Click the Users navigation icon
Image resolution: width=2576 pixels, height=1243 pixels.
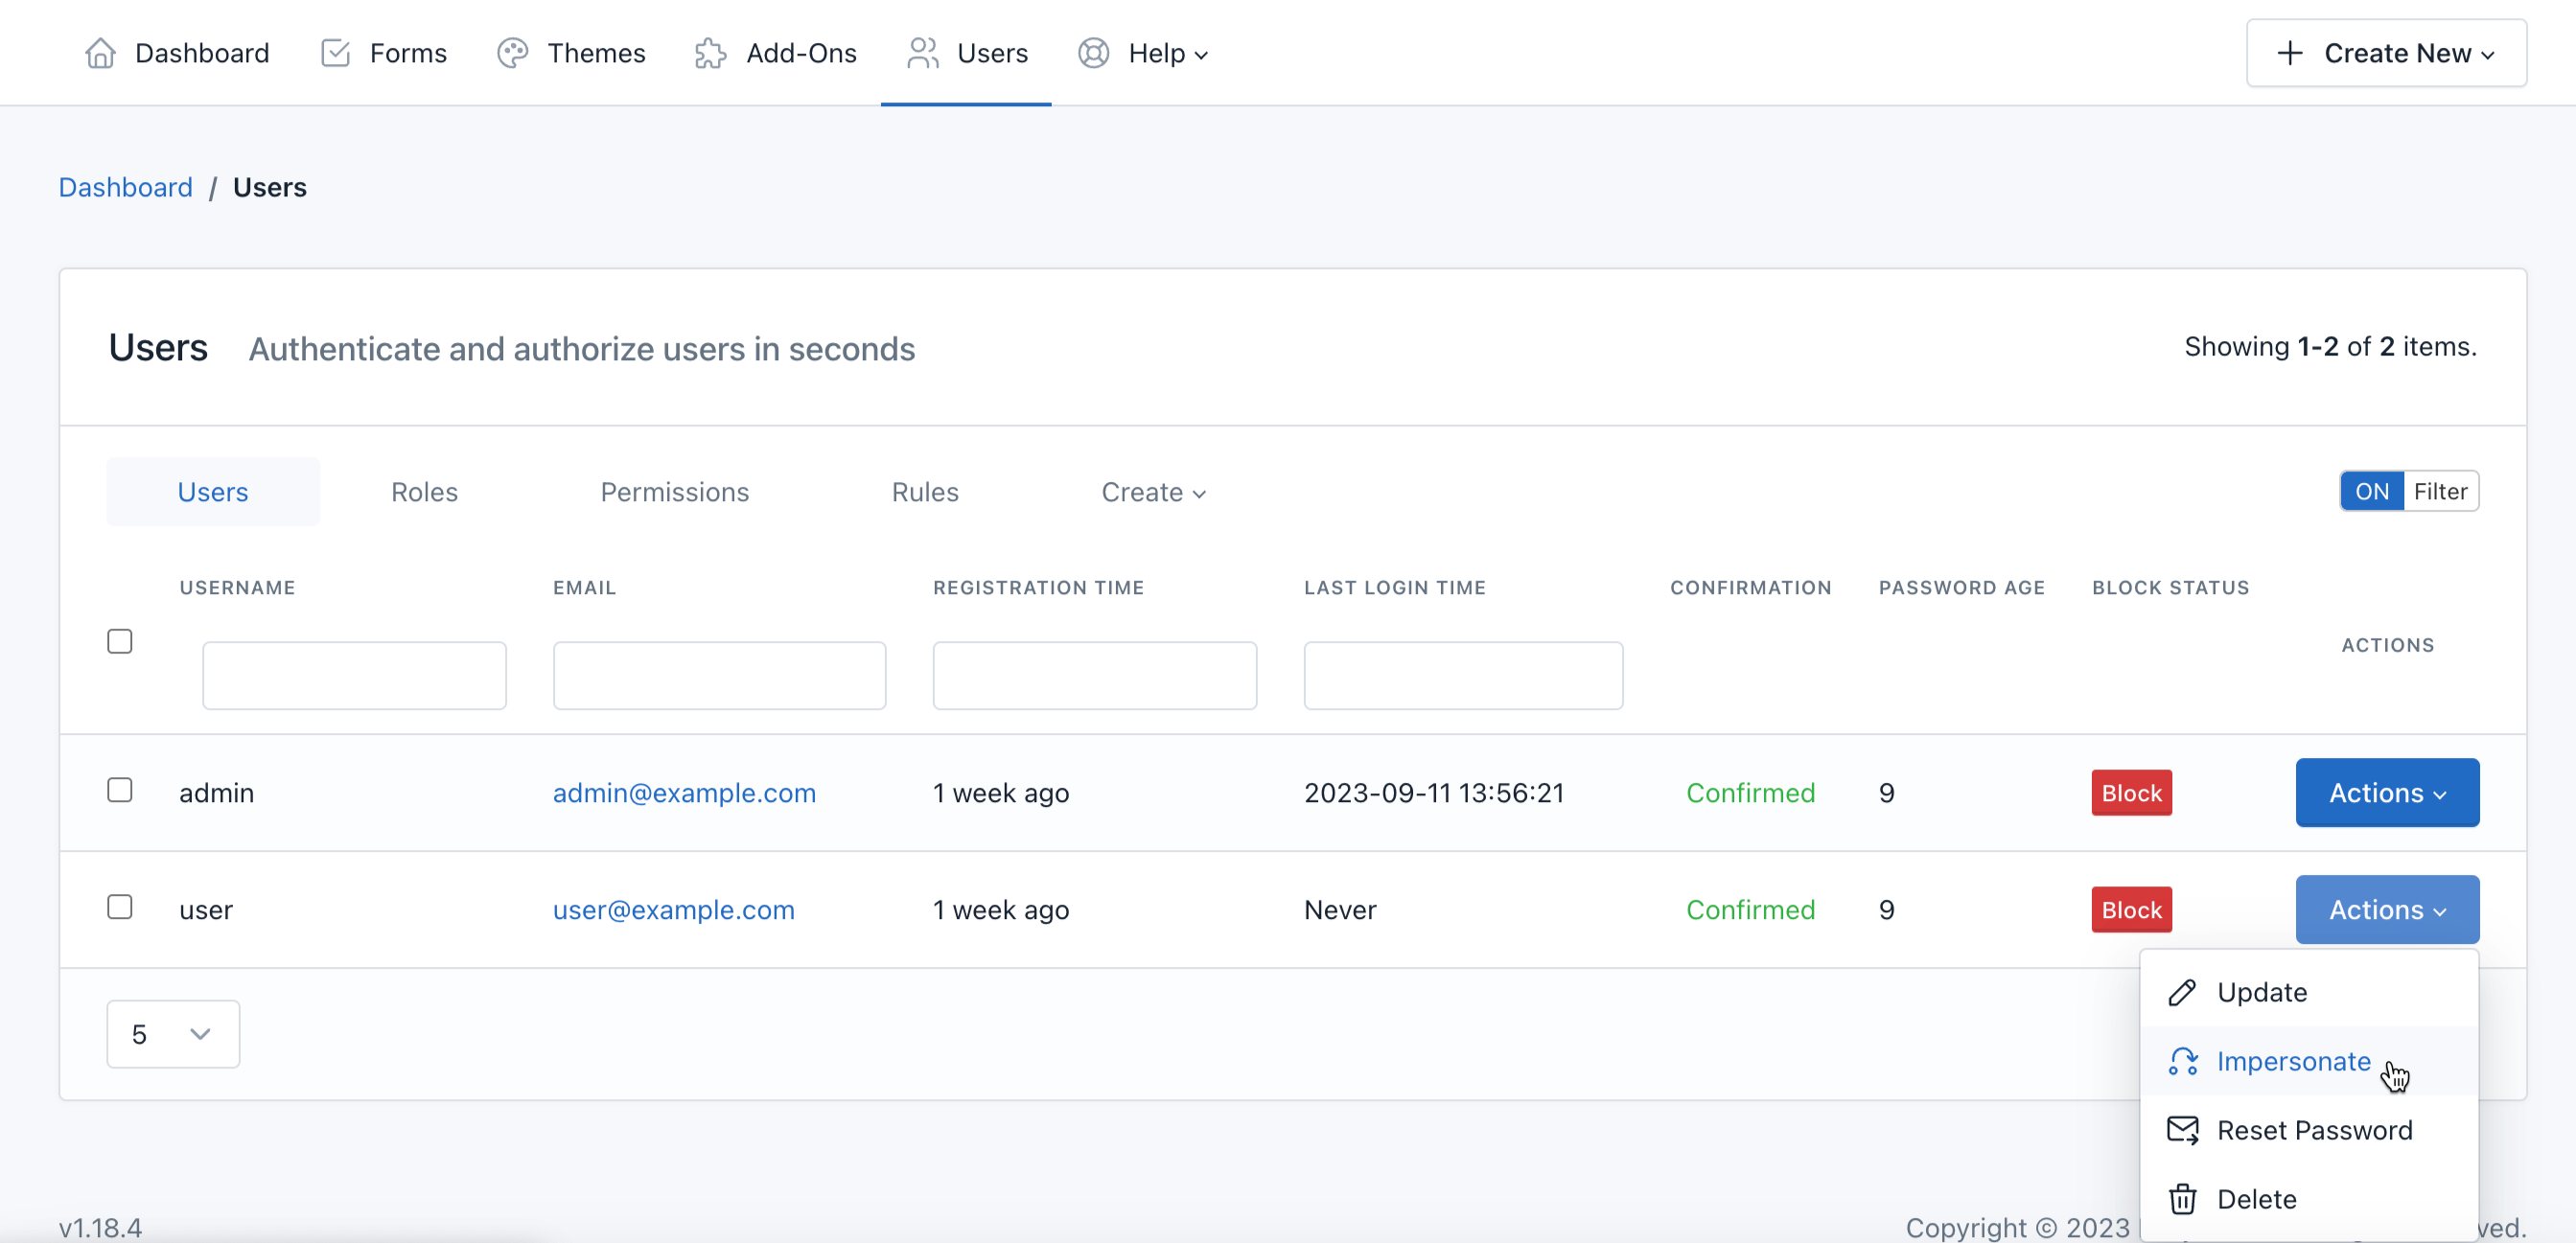pos(921,51)
